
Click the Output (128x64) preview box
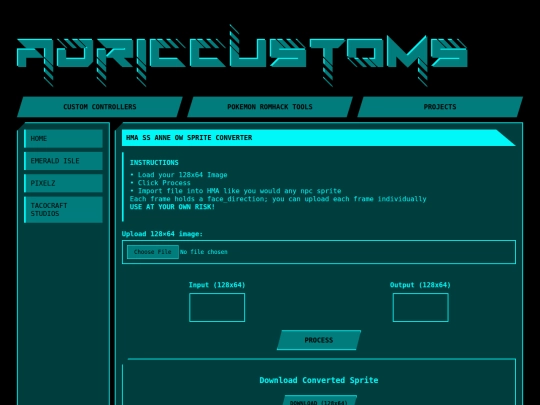pos(420,308)
